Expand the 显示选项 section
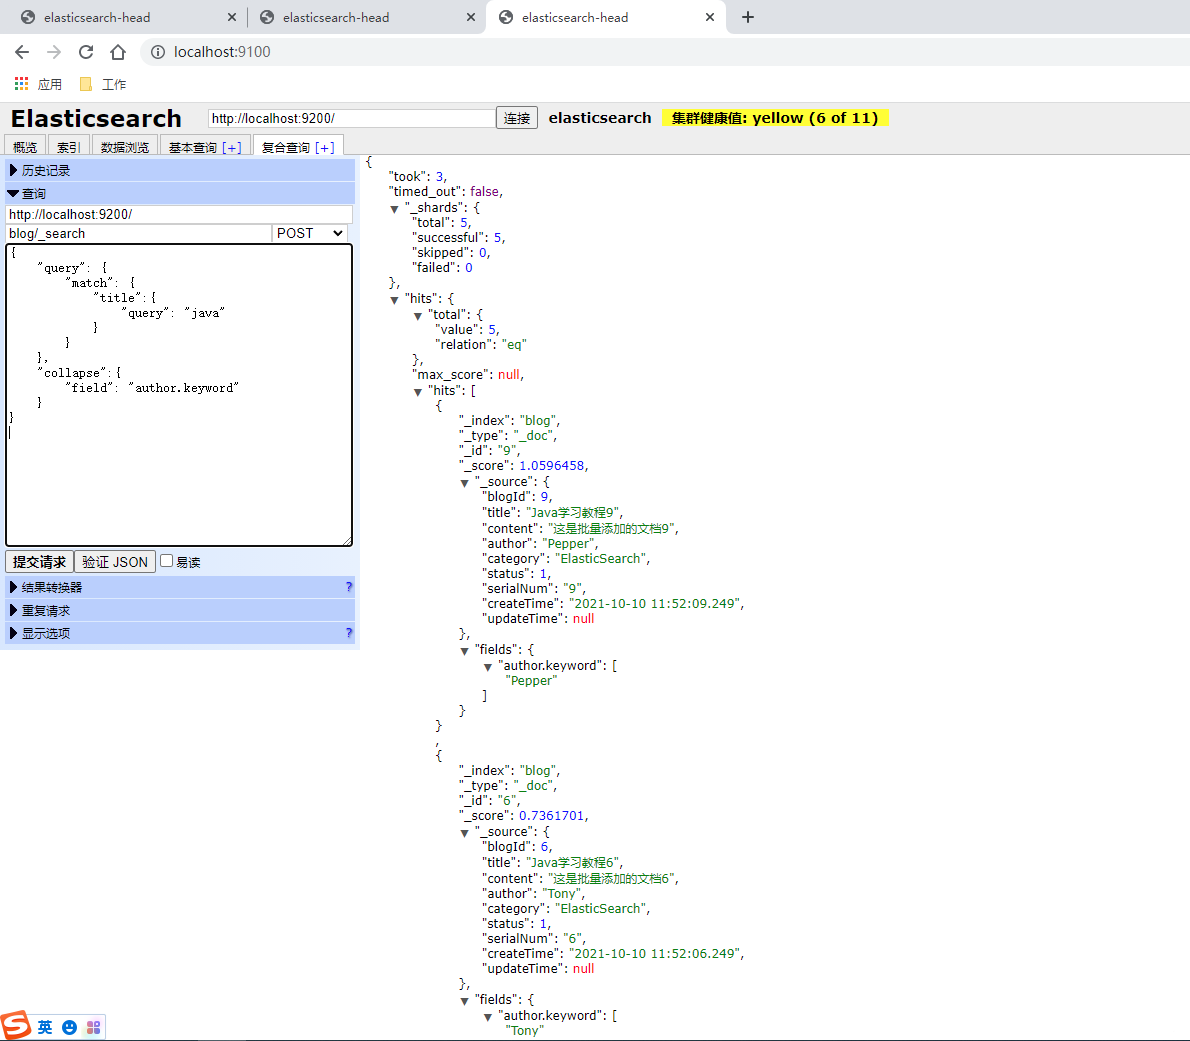Viewport: 1190px width, 1041px height. [x=180, y=633]
